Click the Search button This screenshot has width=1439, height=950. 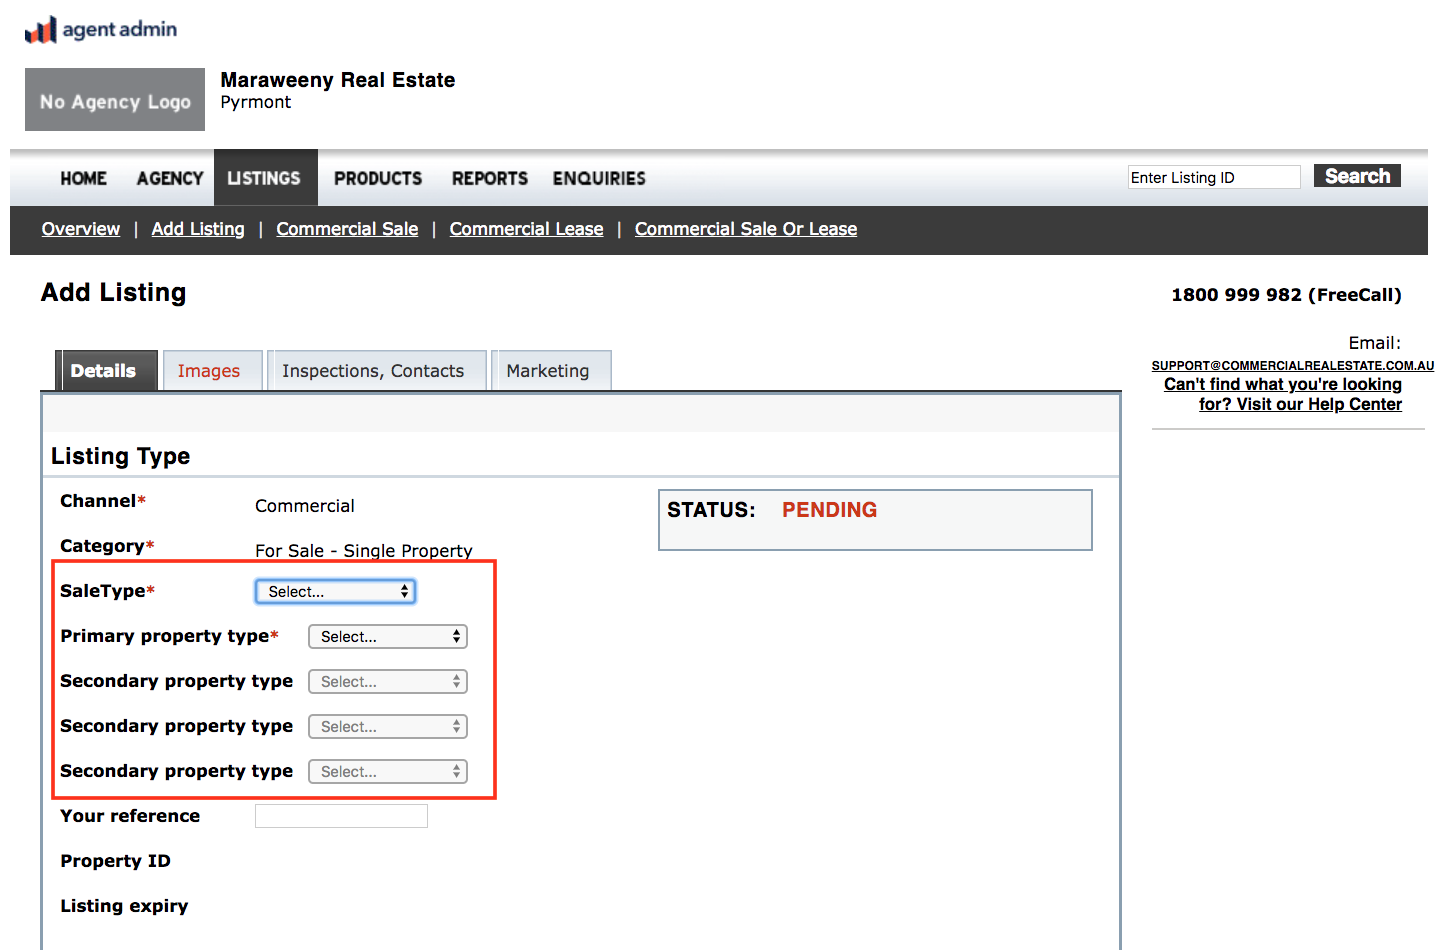coord(1356,175)
